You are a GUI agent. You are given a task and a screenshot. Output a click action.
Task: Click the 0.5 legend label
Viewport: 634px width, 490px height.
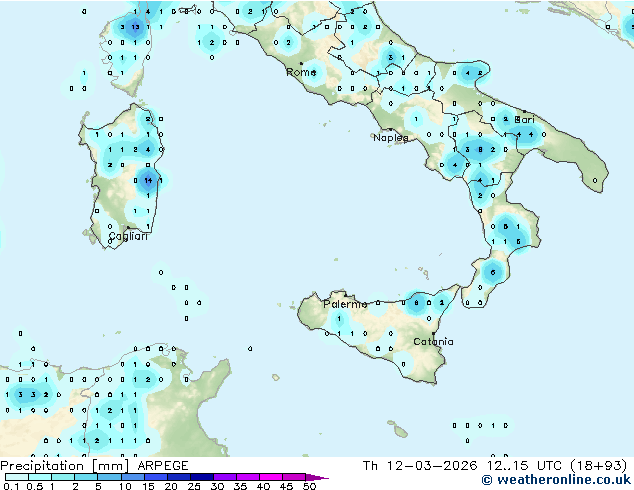(34, 486)
